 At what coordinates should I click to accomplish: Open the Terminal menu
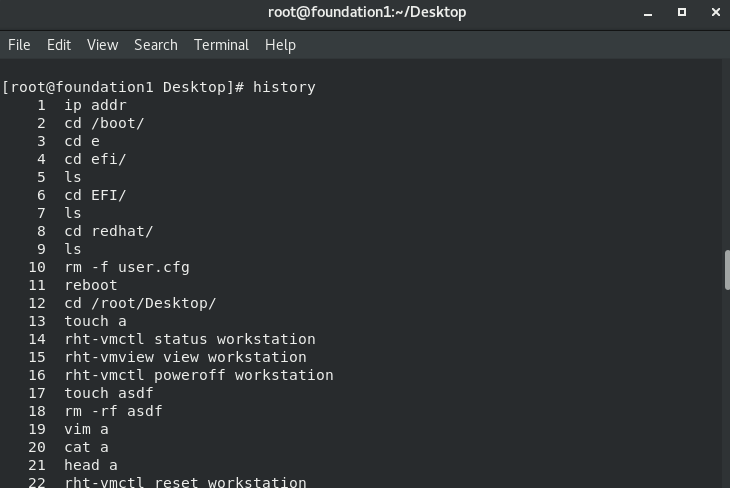(221, 45)
